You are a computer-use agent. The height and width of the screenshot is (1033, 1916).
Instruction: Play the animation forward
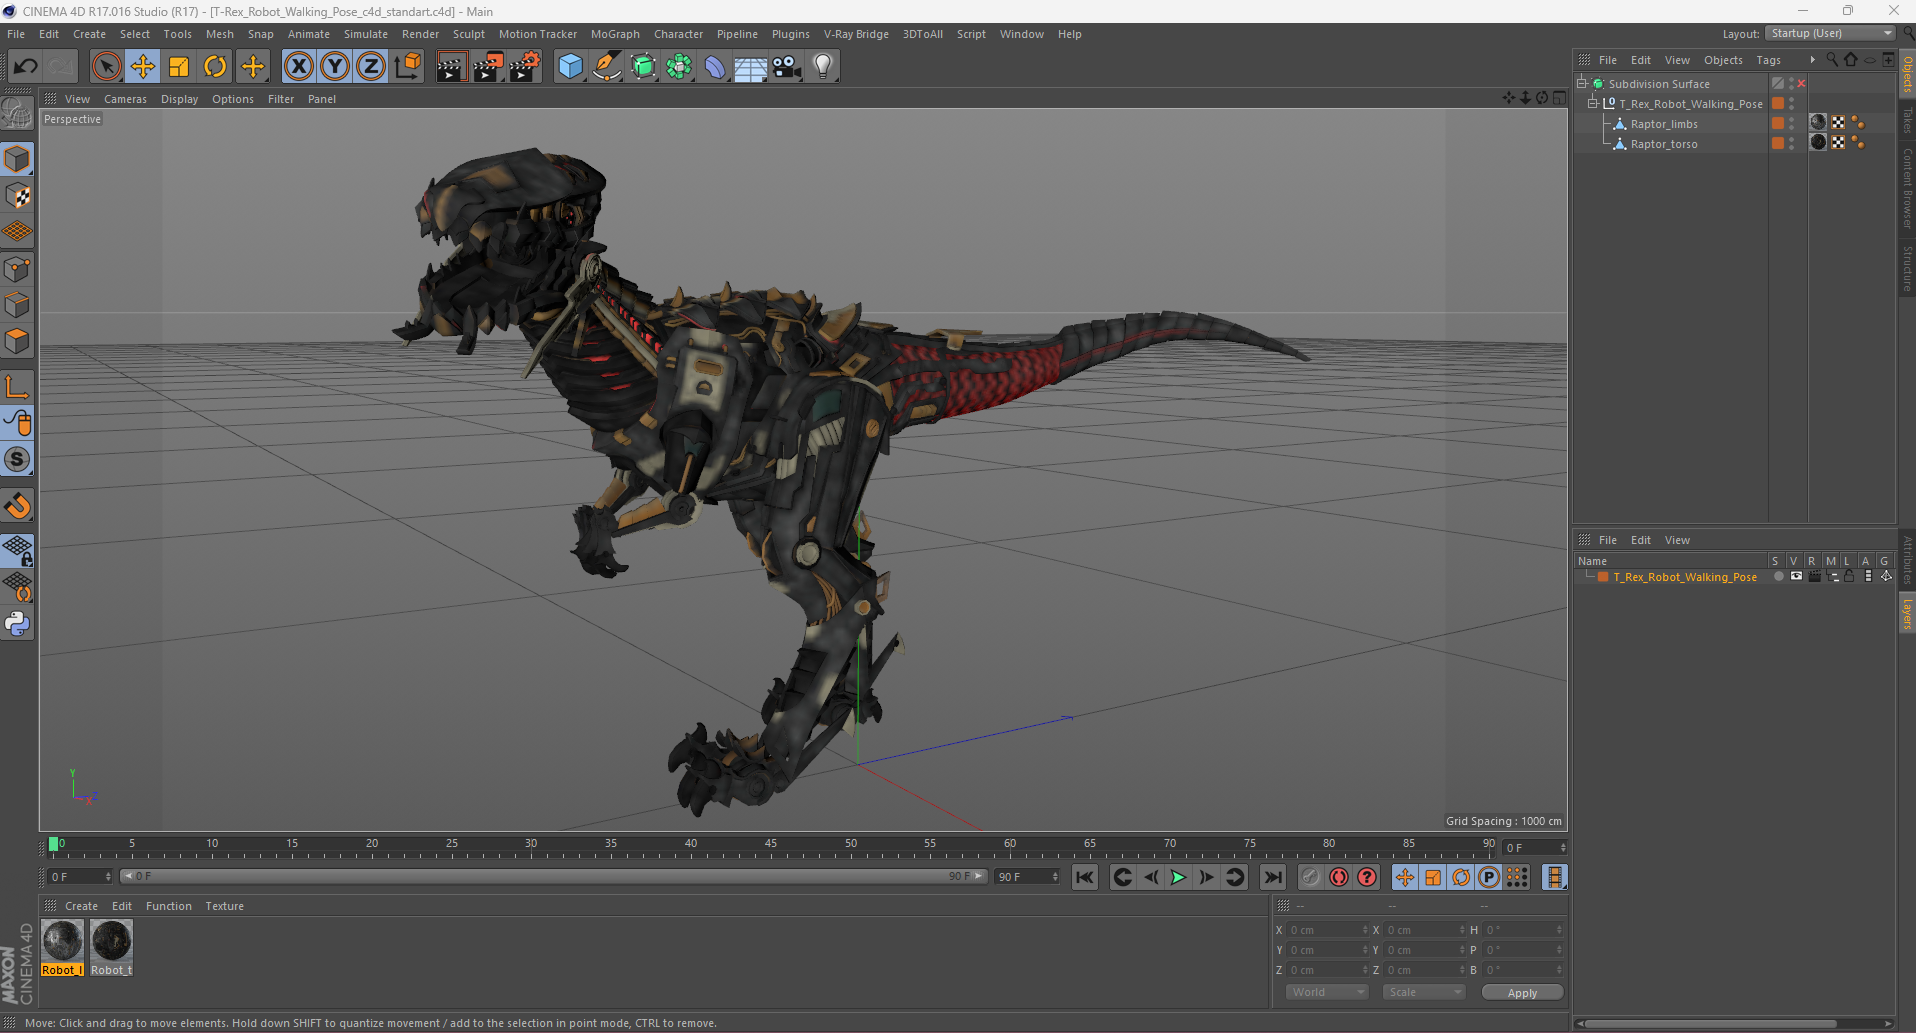1178,877
